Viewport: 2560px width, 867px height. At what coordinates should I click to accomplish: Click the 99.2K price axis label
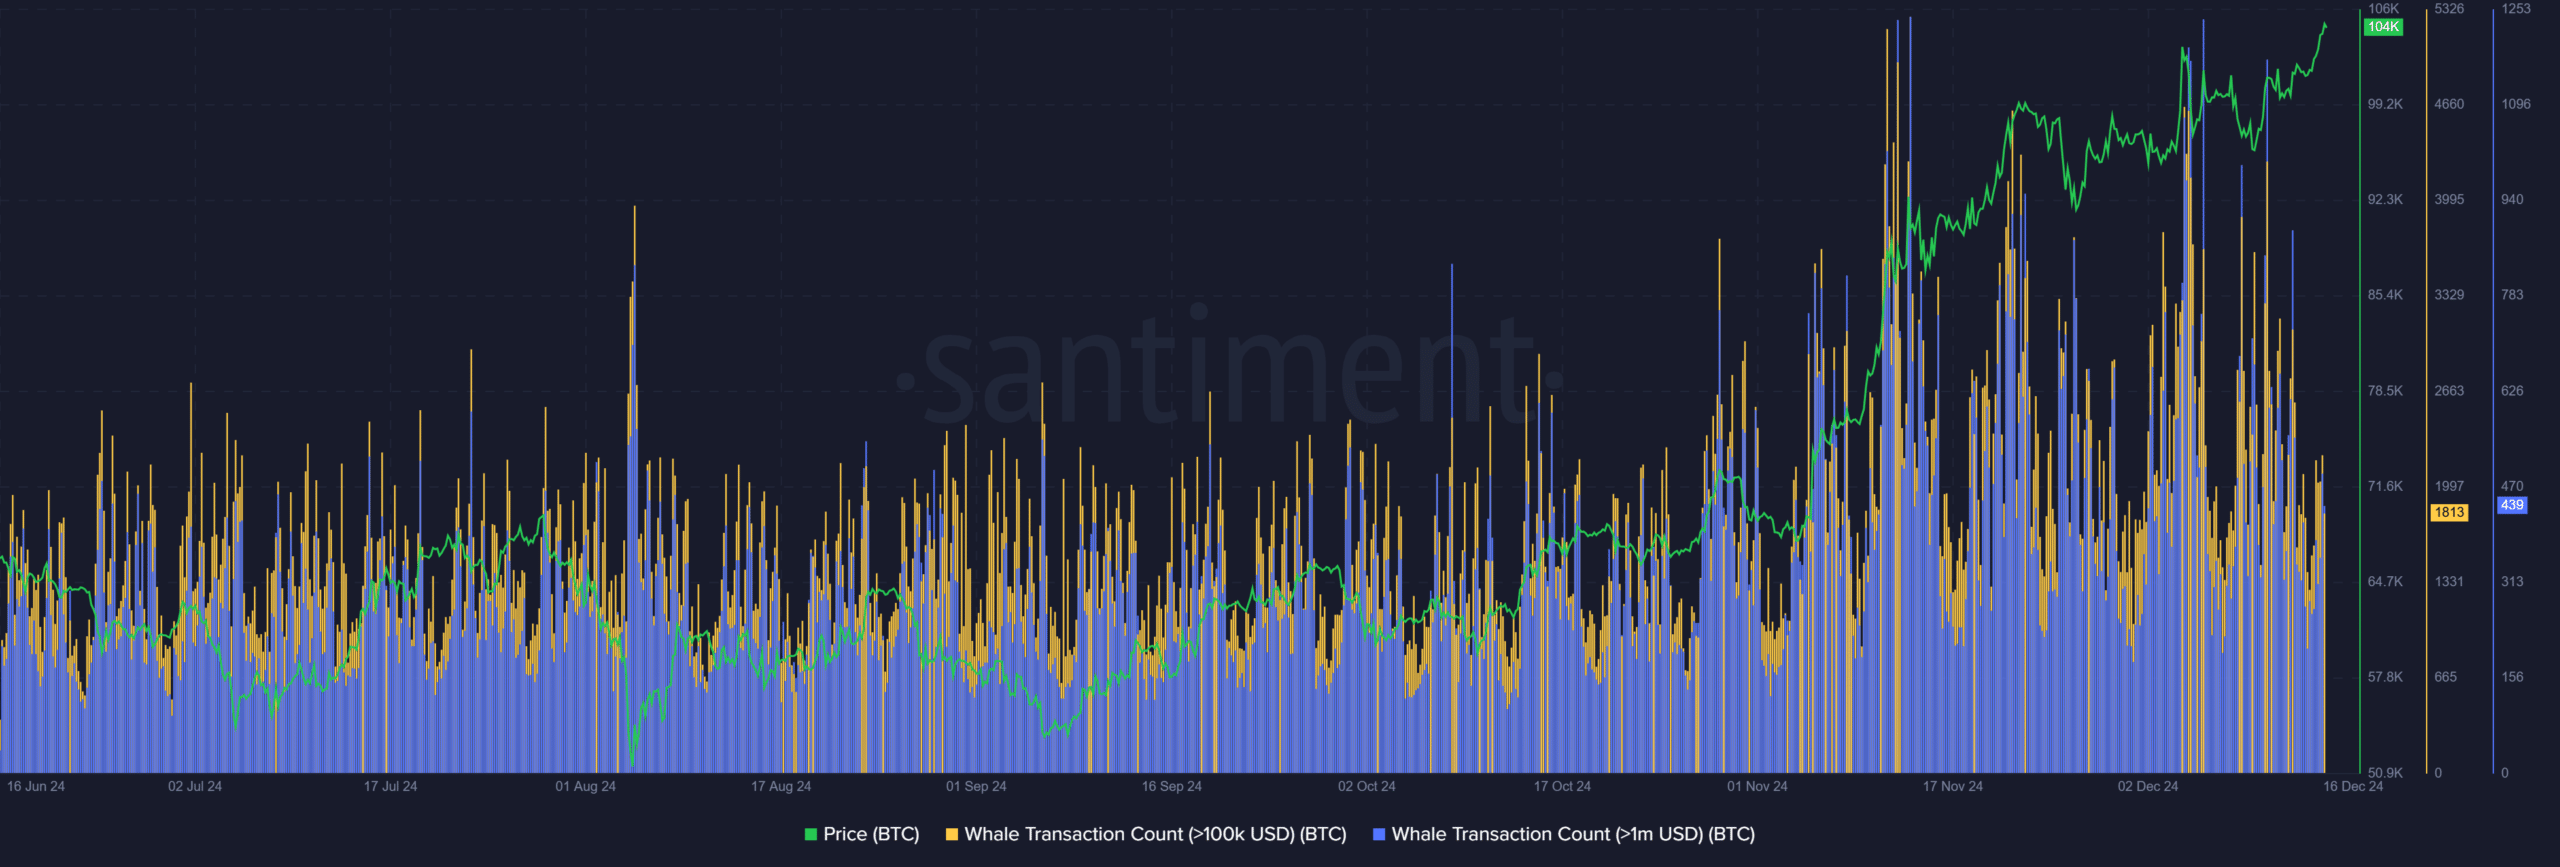(2385, 104)
